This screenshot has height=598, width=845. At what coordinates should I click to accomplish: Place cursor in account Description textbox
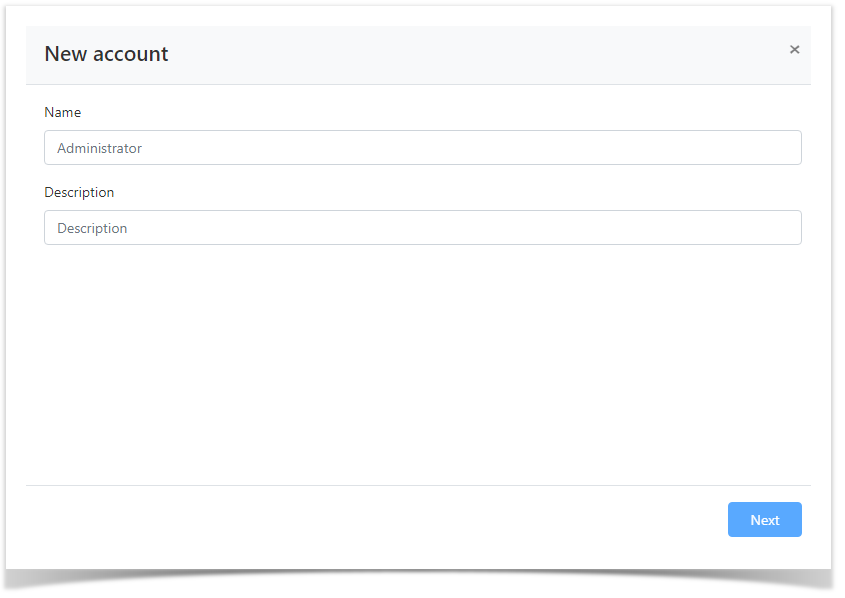pyautogui.click(x=422, y=228)
